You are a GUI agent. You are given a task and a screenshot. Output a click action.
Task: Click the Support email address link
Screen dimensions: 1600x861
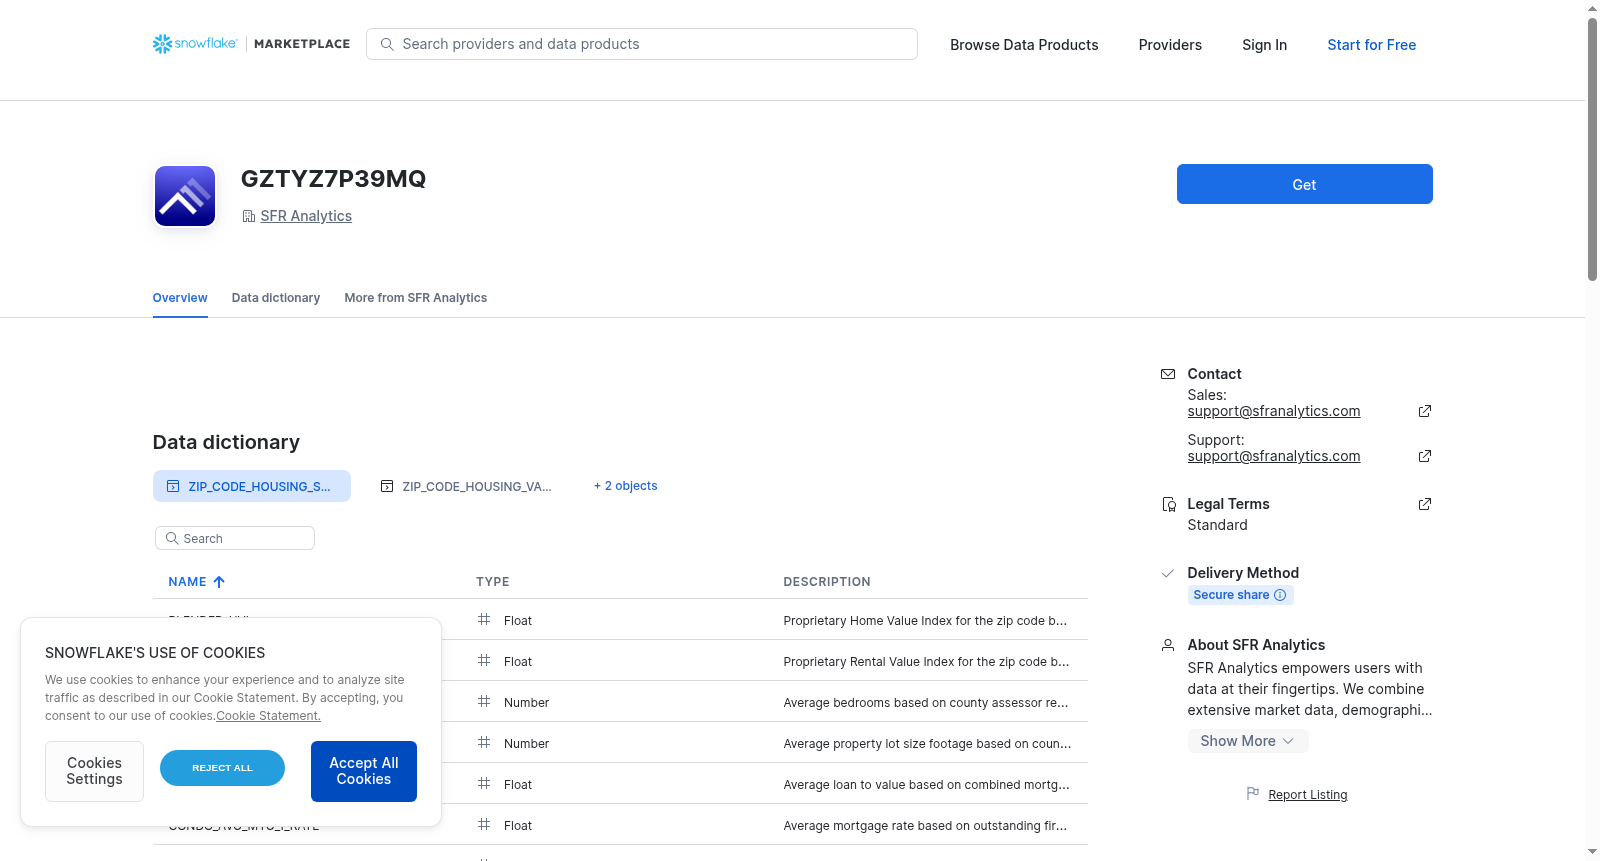coord(1274,456)
